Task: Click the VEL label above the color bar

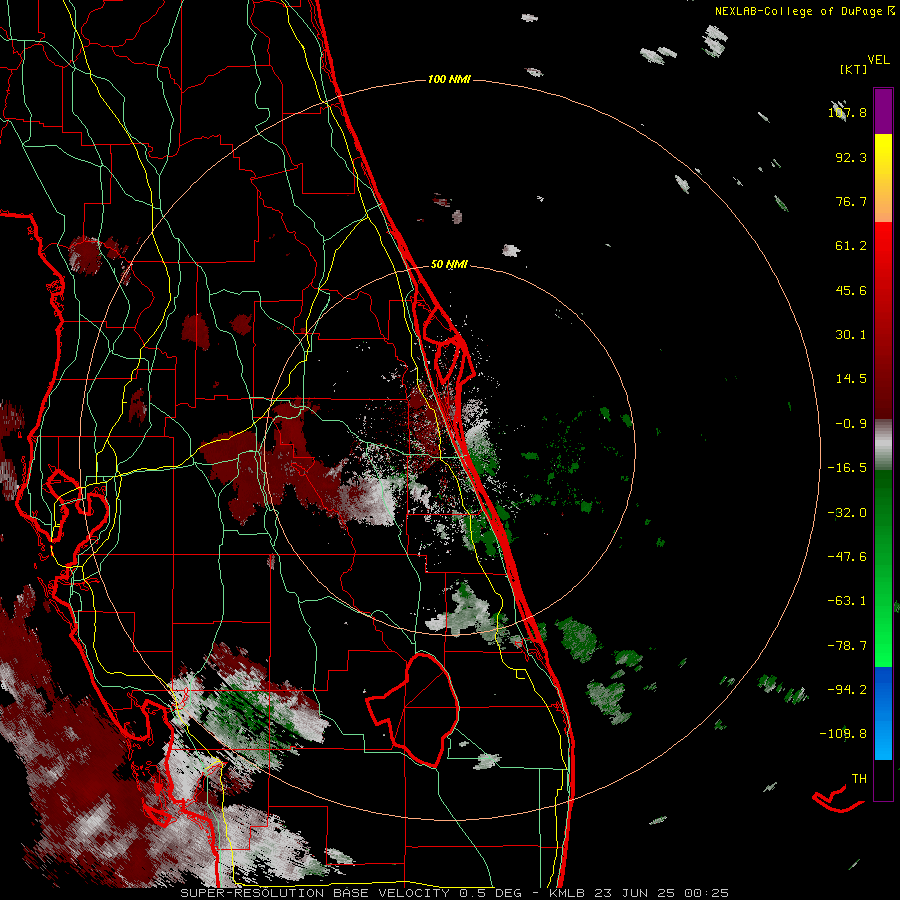Action: [x=878, y=60]
